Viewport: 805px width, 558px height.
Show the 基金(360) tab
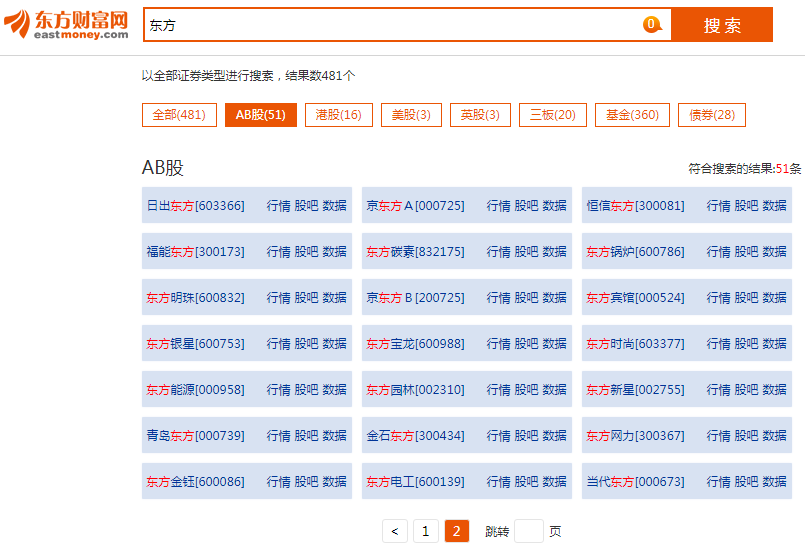point(632,114)
